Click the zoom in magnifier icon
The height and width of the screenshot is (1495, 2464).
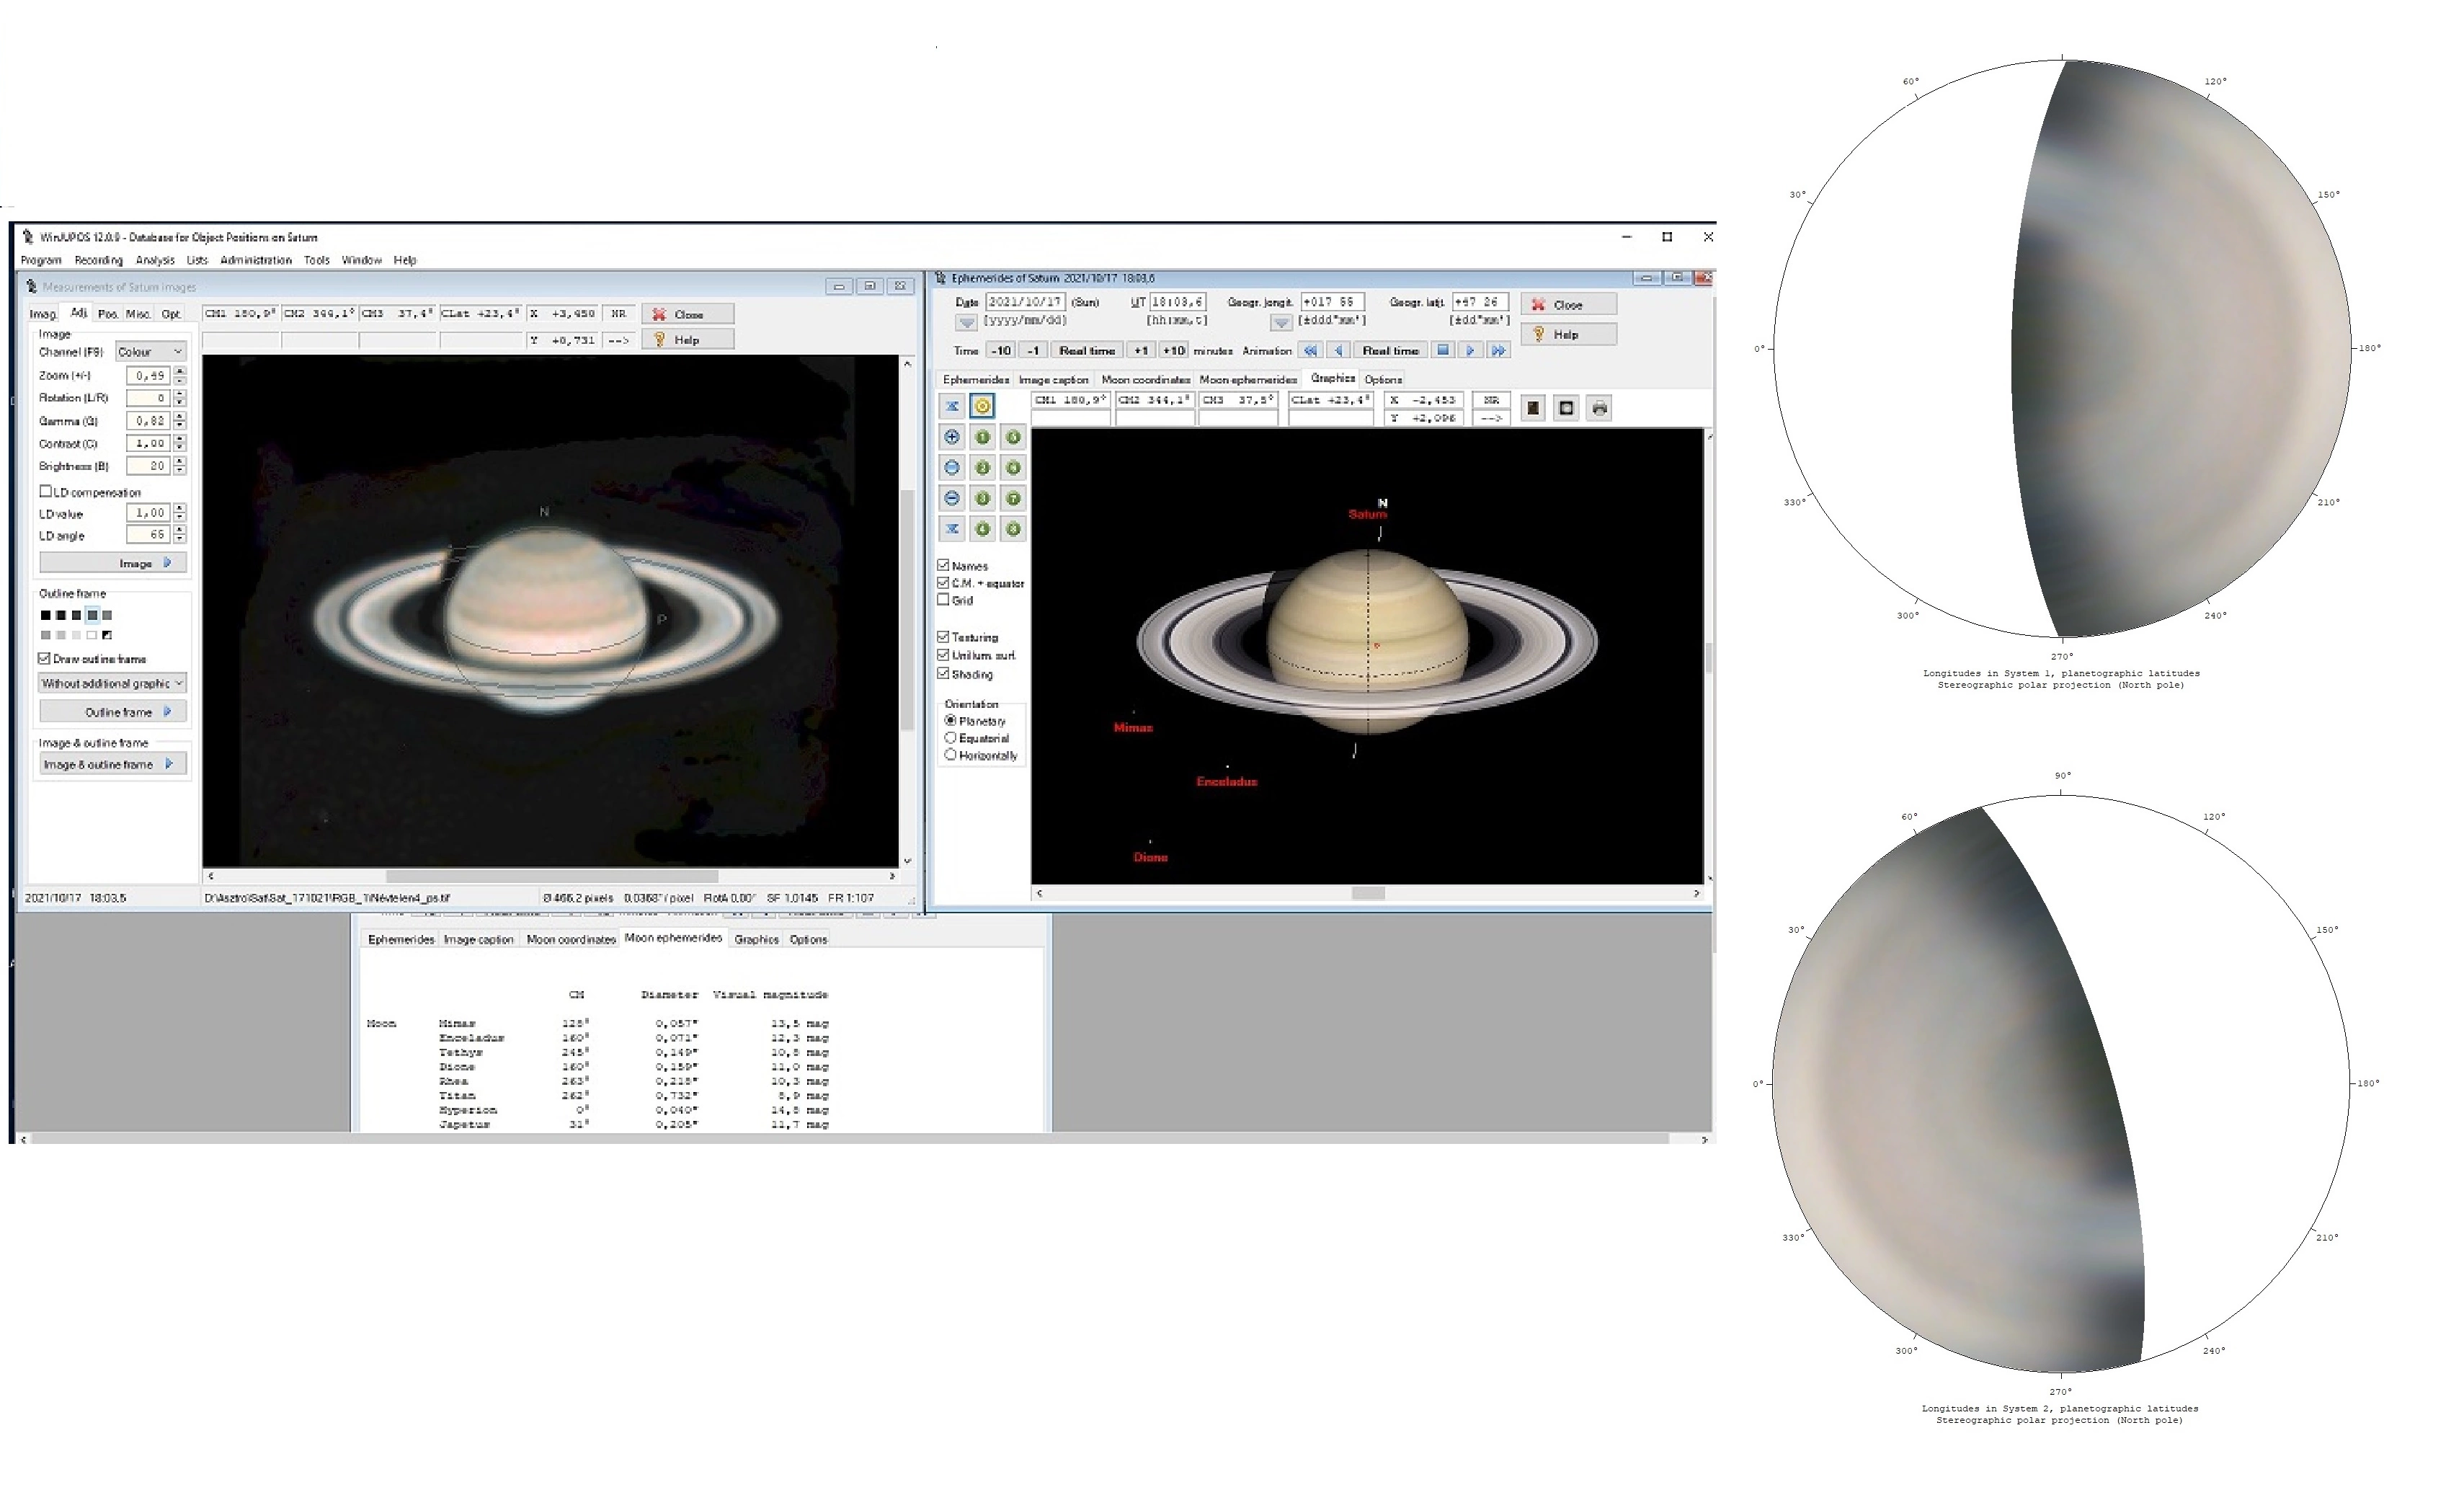tap(951, 437)
